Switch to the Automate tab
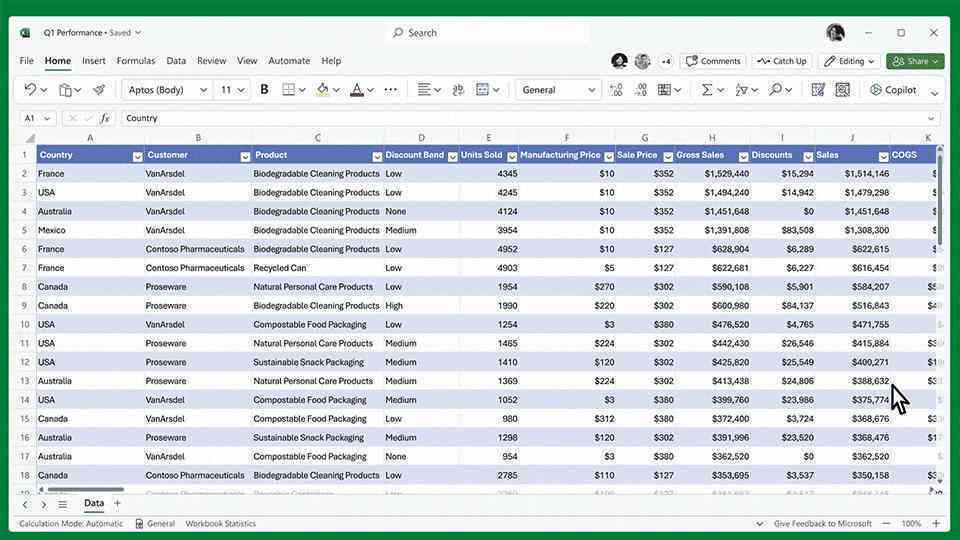The image size is (960, 540). tap(289, 61)
